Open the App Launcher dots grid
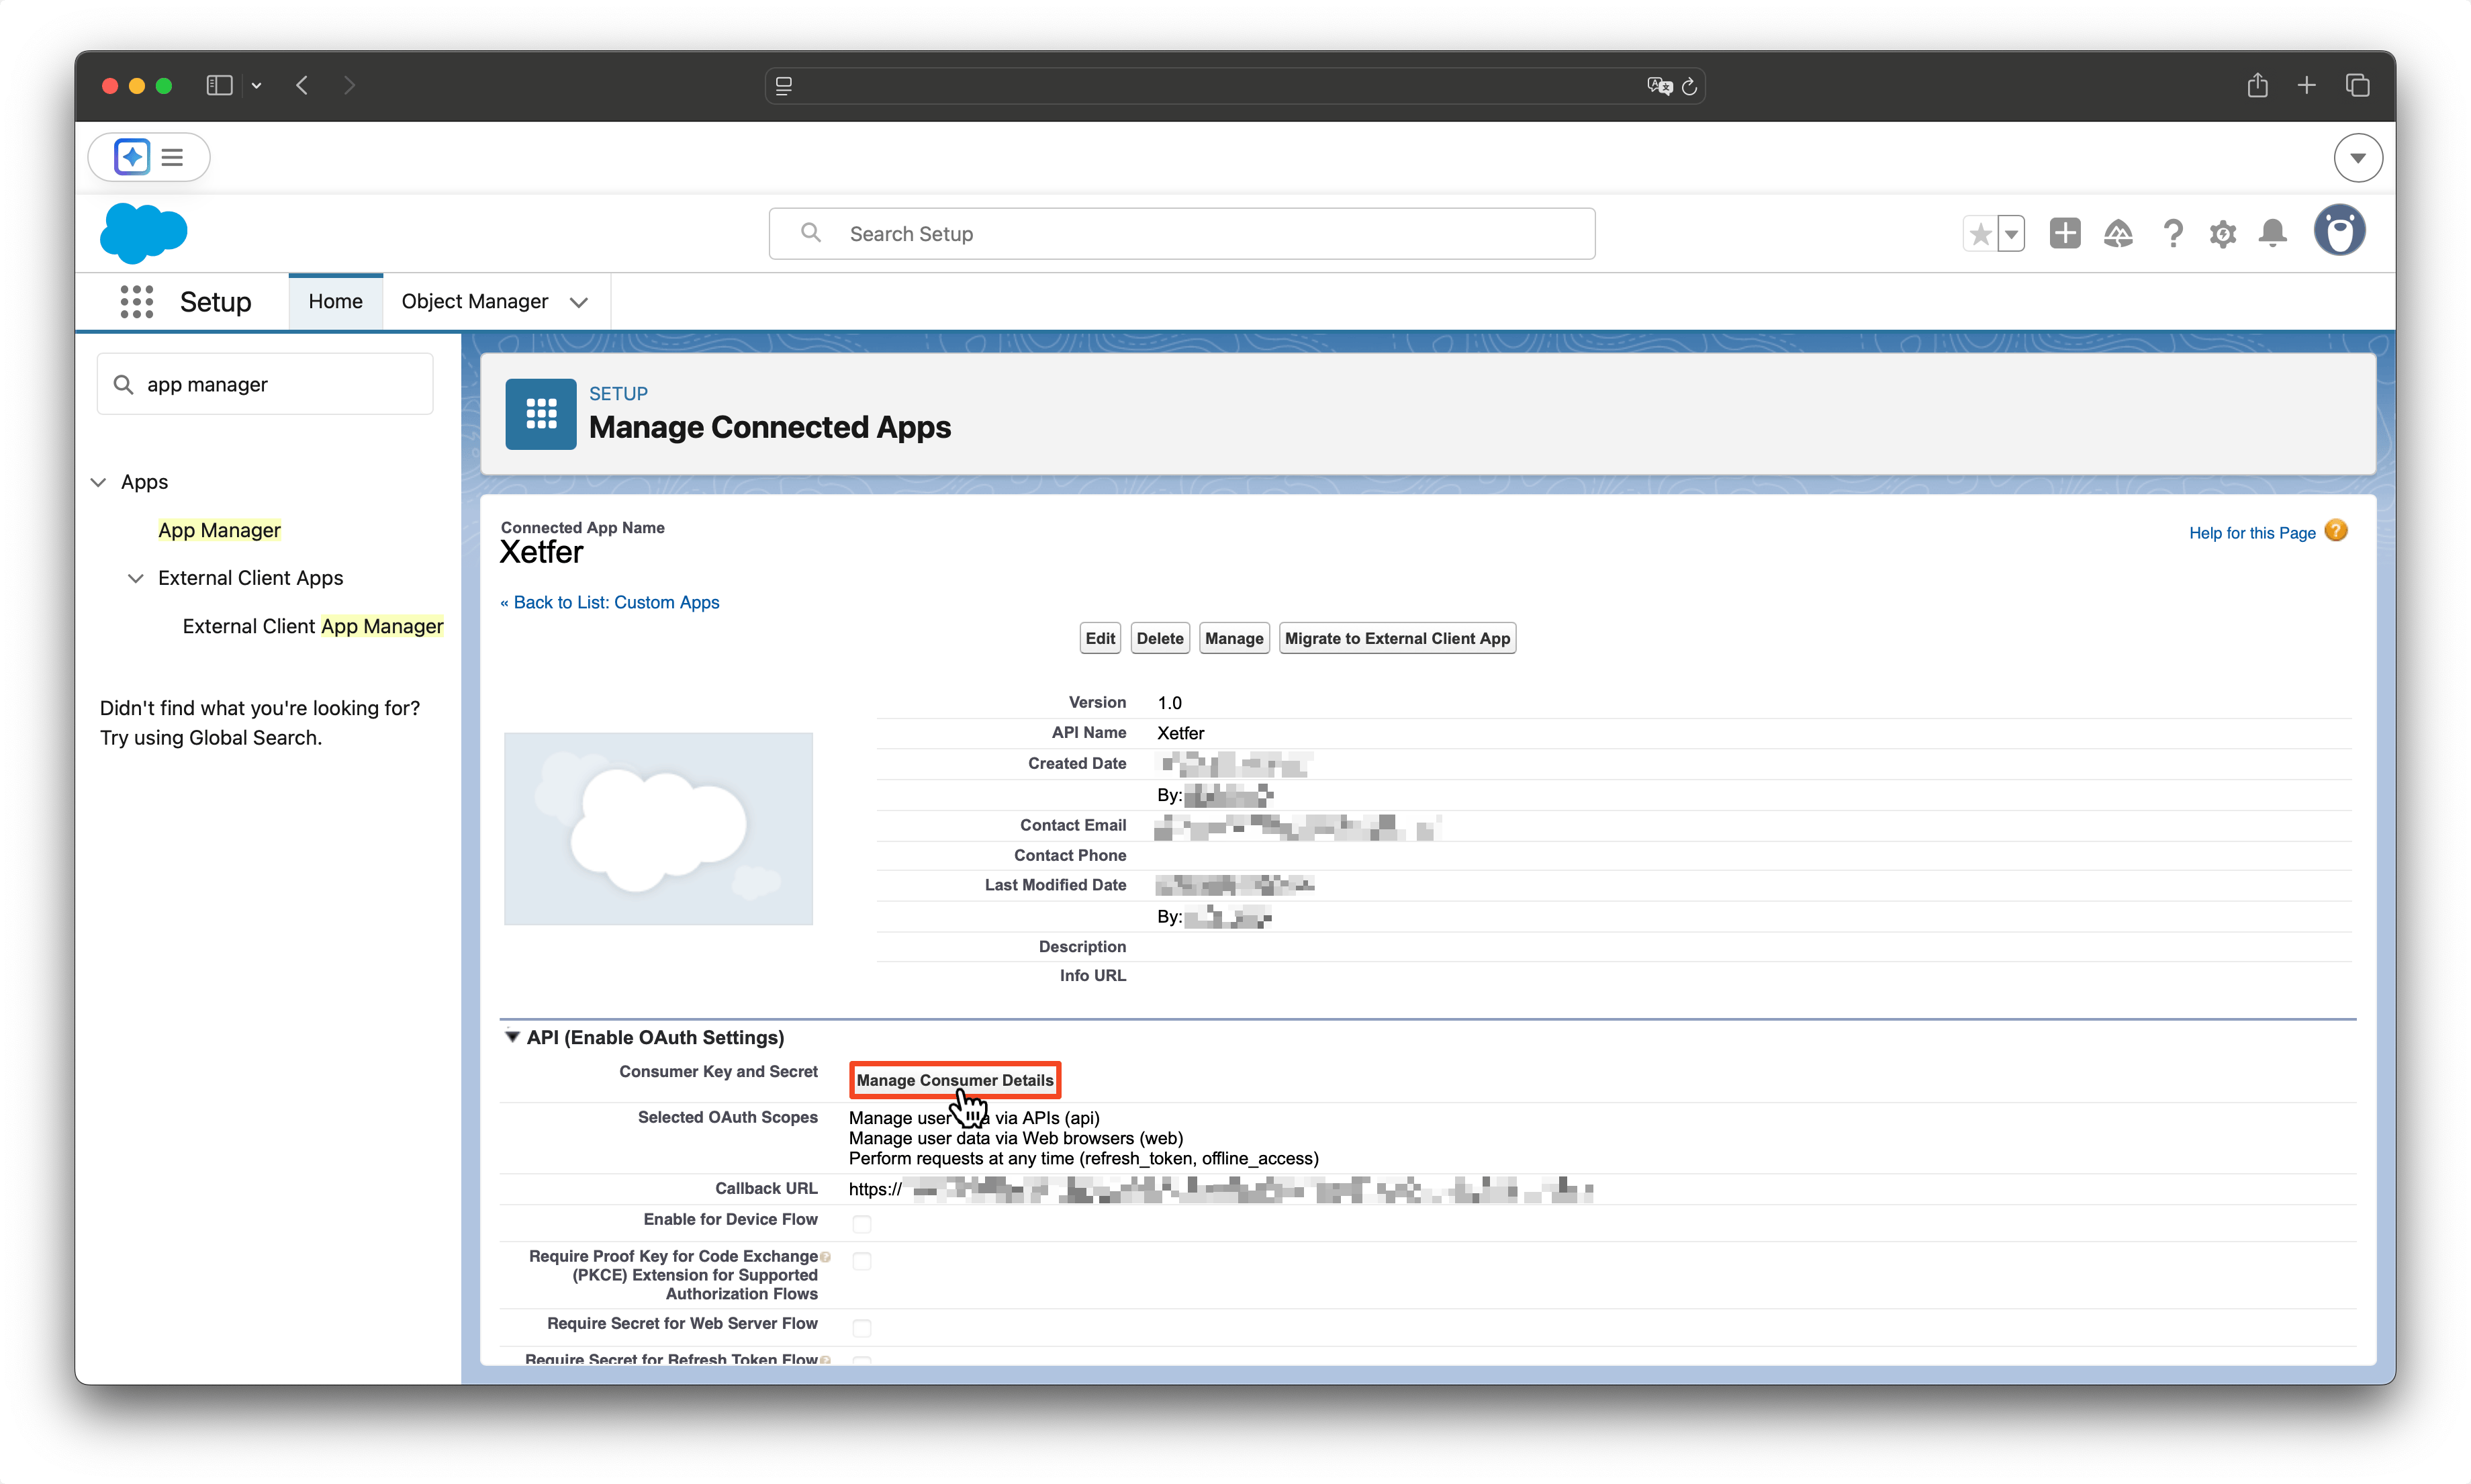 pos(136,301)
